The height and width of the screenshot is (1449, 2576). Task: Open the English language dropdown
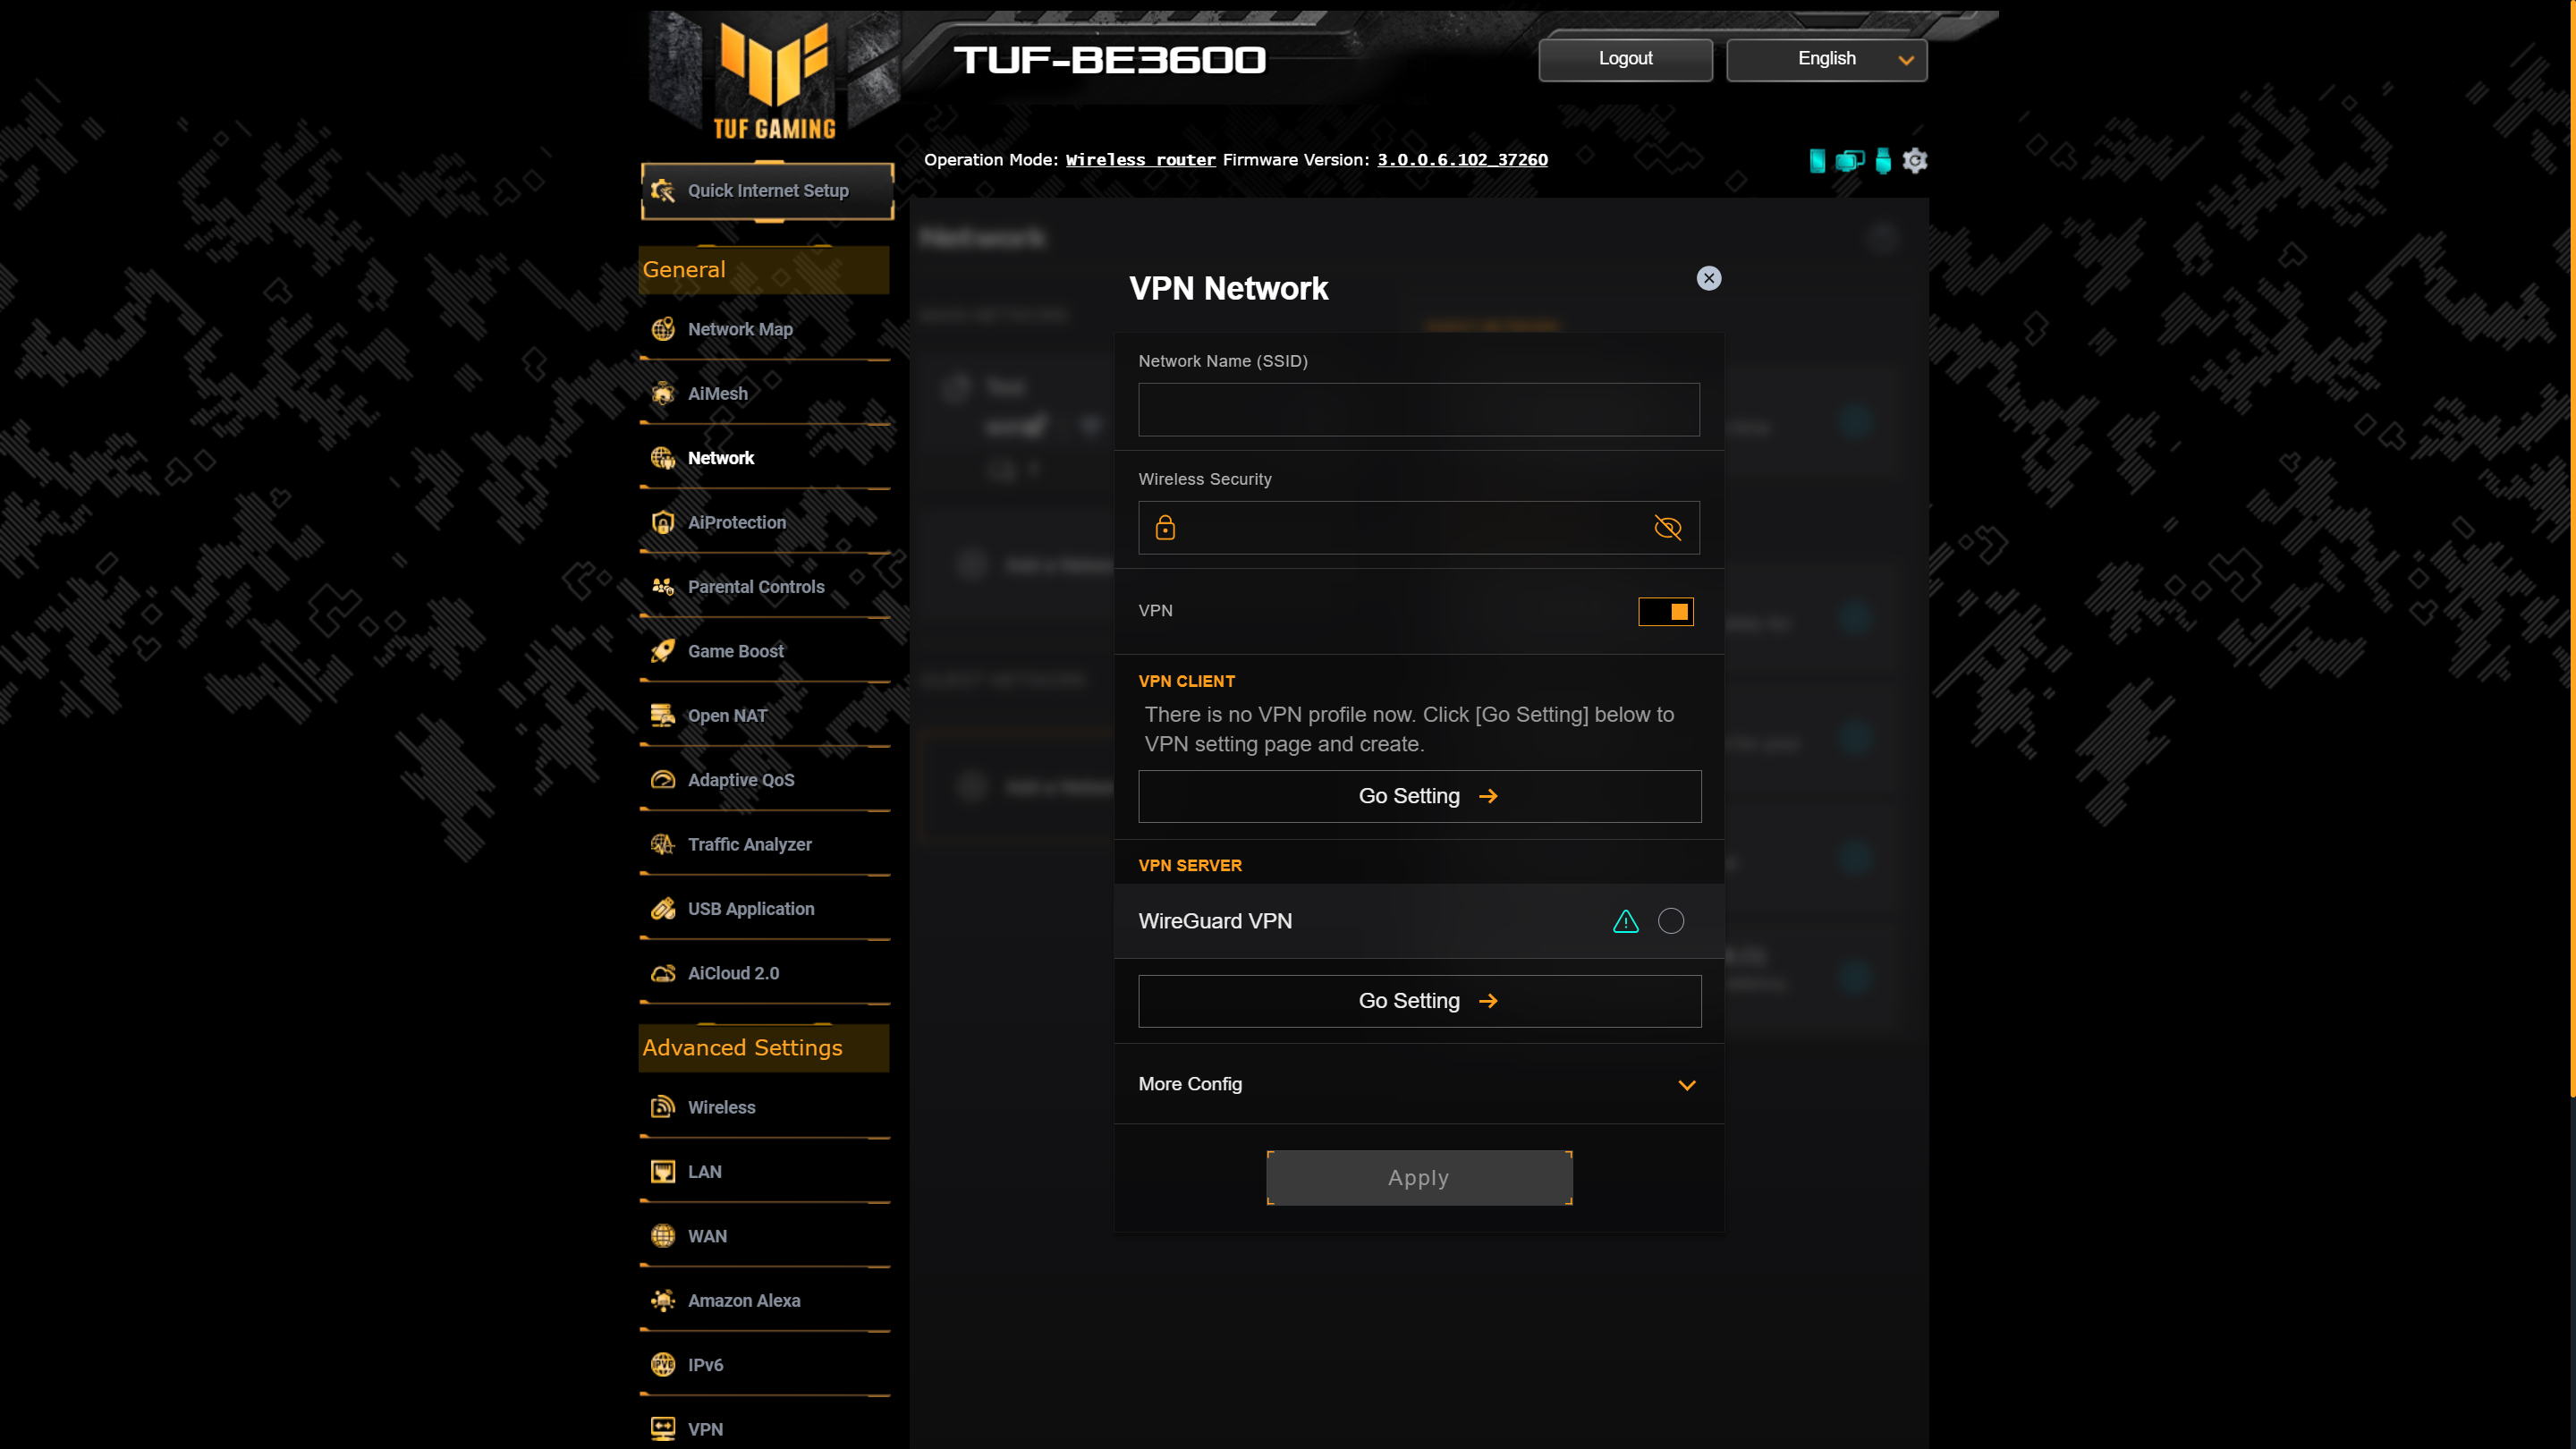pos(1826,58)
